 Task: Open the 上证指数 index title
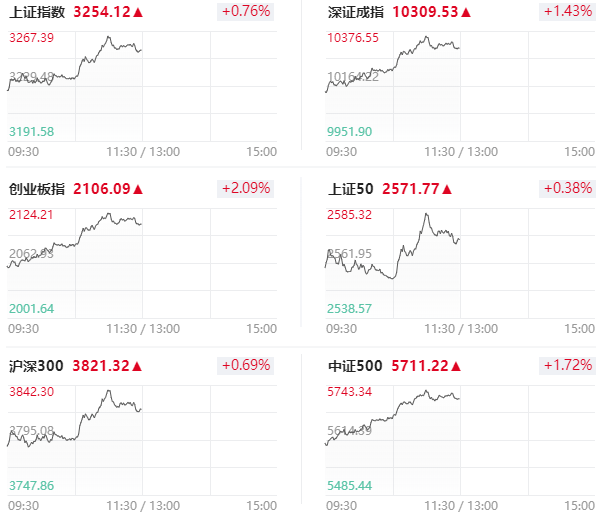[x=37, y=12]
